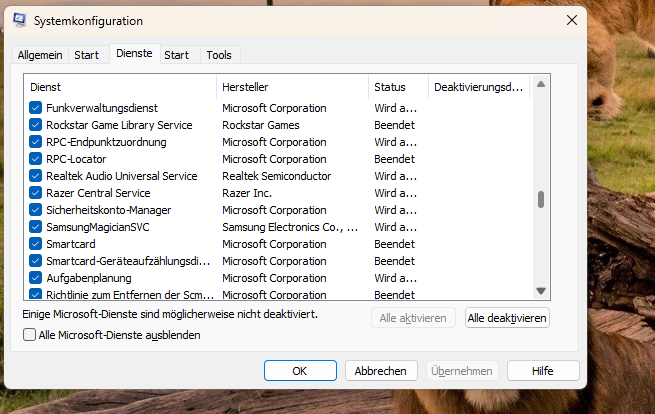Image resolution: width=655 pixels, height=414 pixels.
Task: Uncheck the Funkverwaltungsdienst service checkbox
Action: [36, 108]
